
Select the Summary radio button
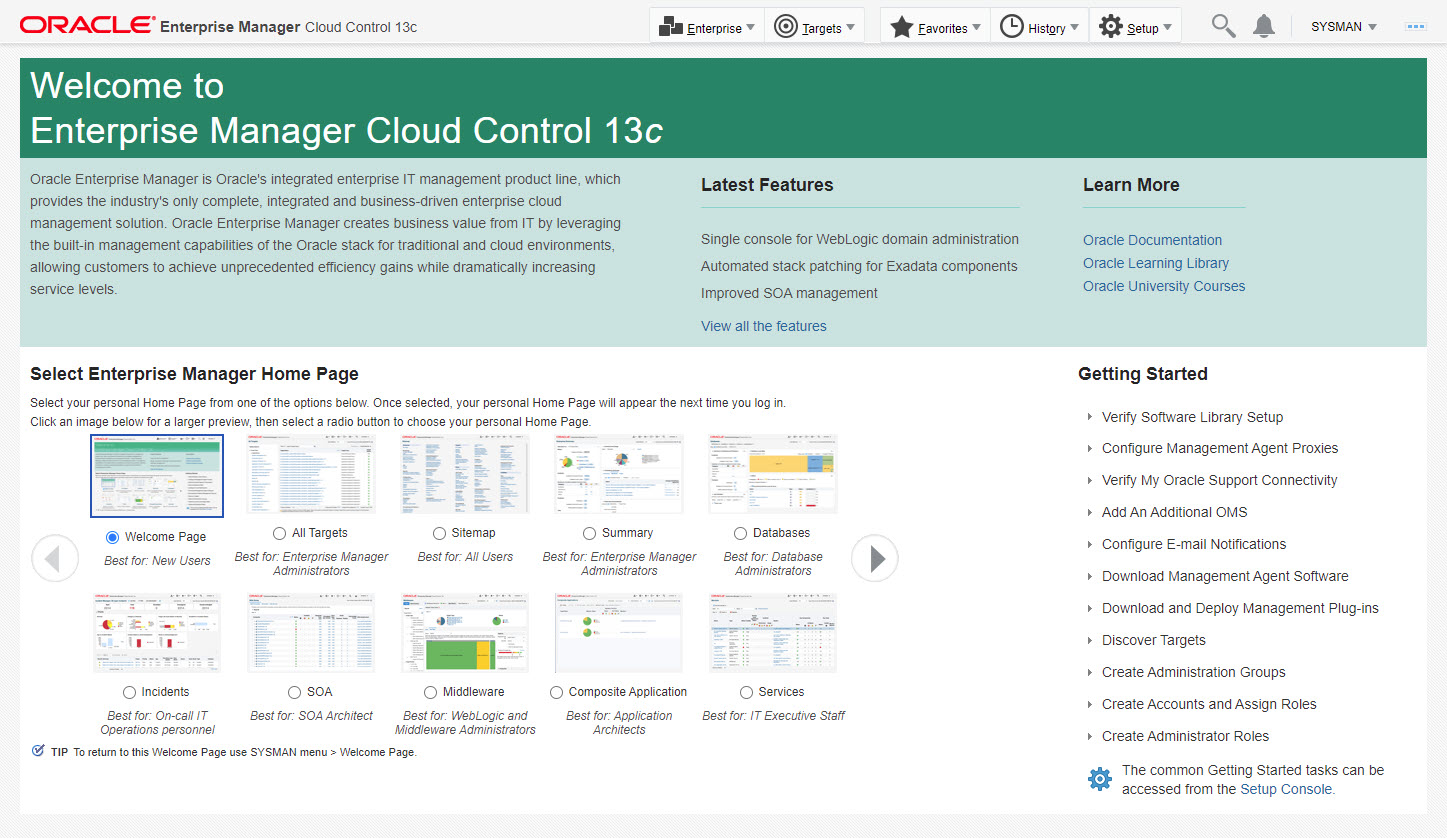(590, 533)
